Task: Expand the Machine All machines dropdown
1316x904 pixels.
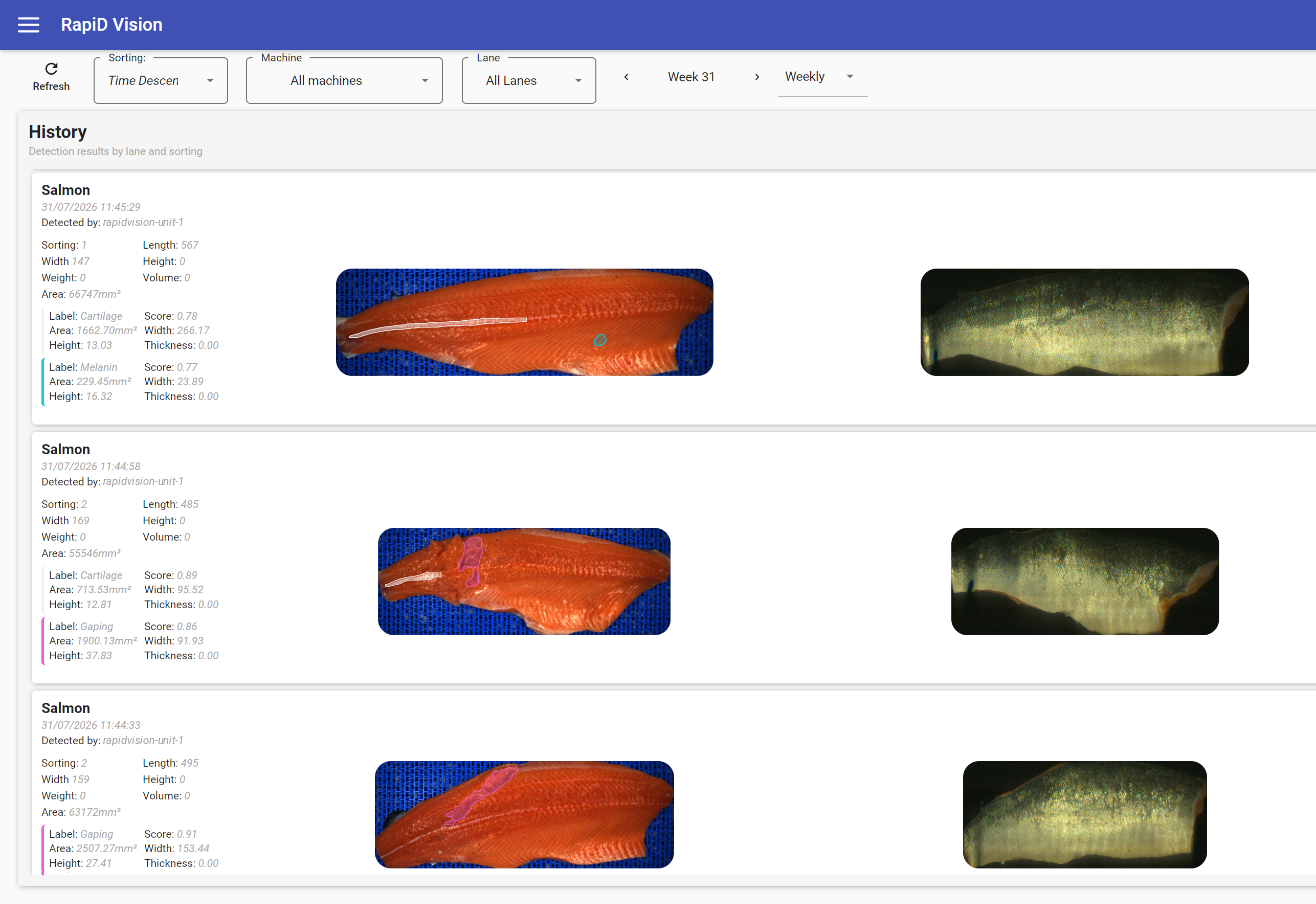Action: pos(344,80)
